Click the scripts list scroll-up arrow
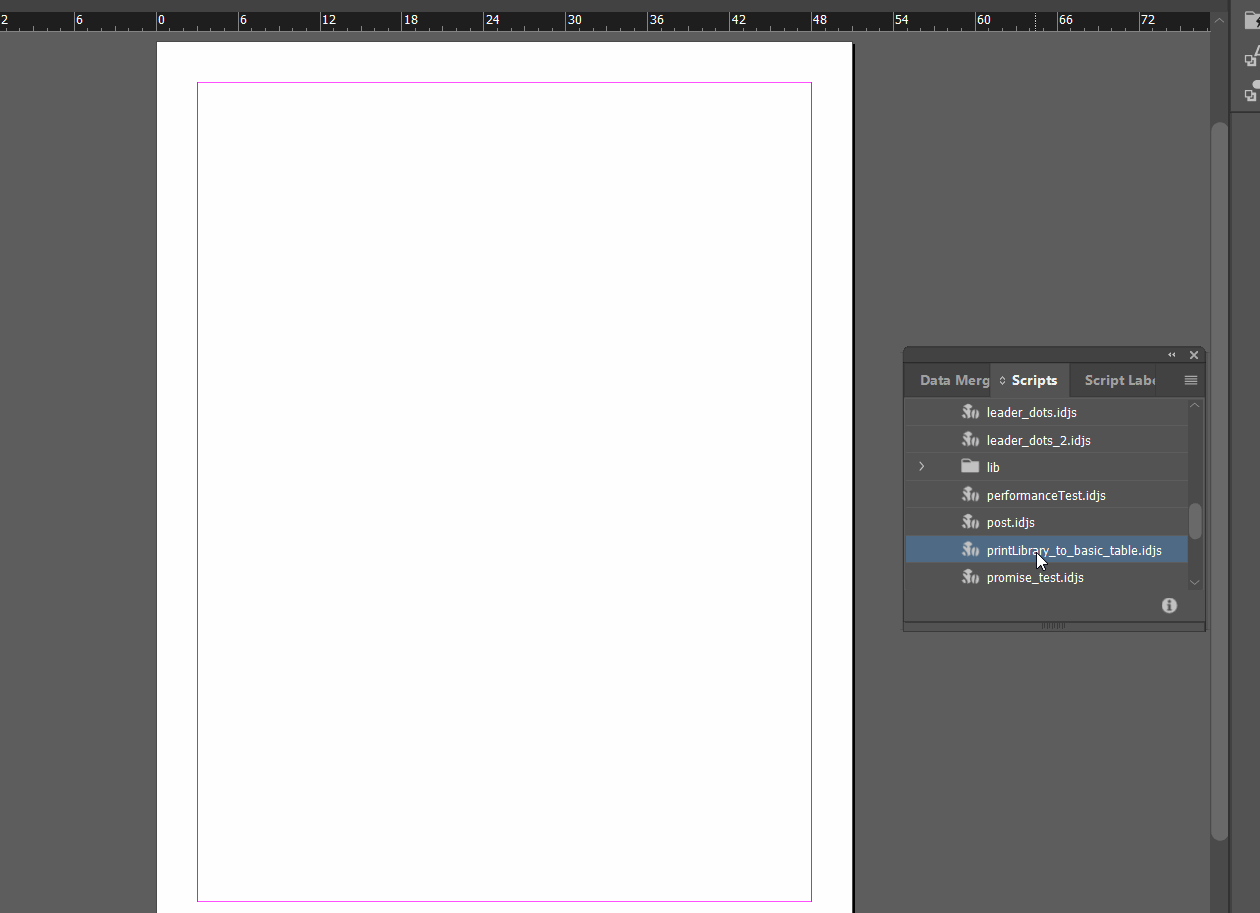This screenshot has height=913, width=1260. point(1195,405)
